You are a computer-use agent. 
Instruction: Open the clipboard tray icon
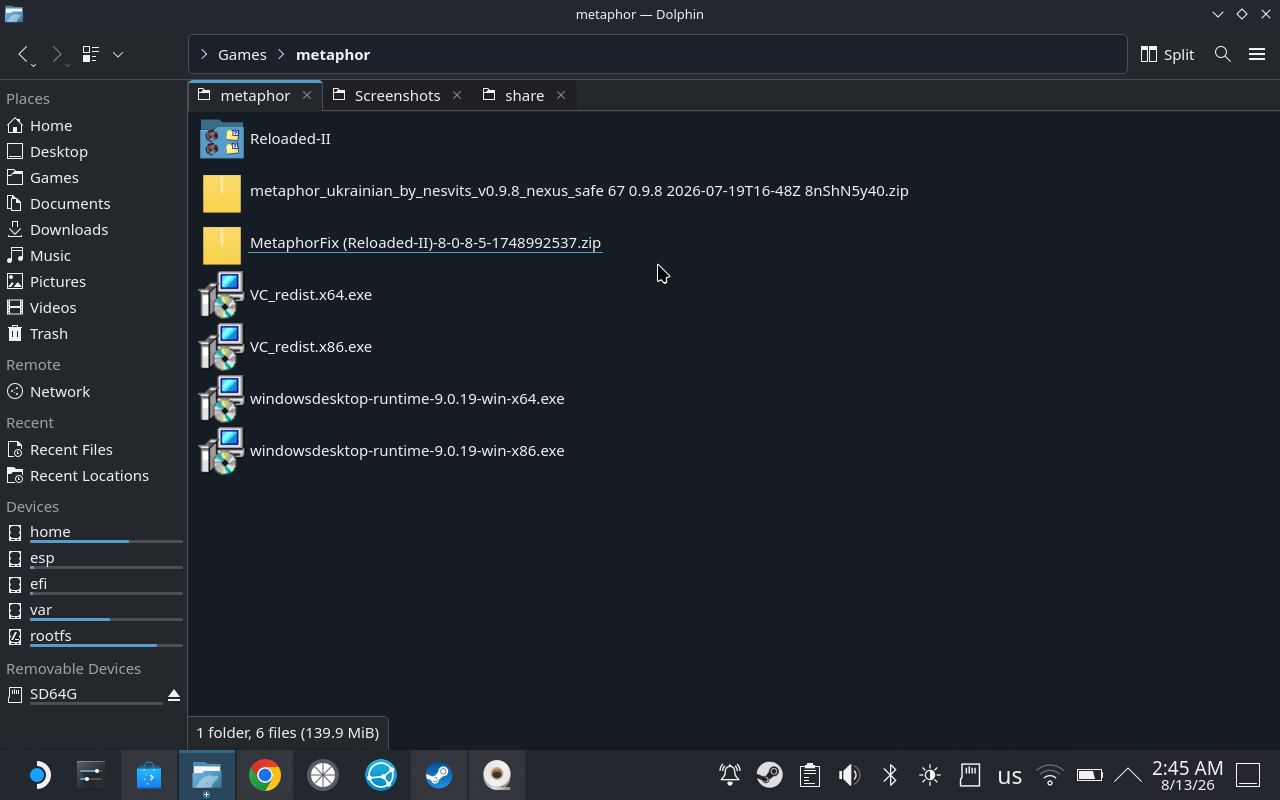pos(810,775)
